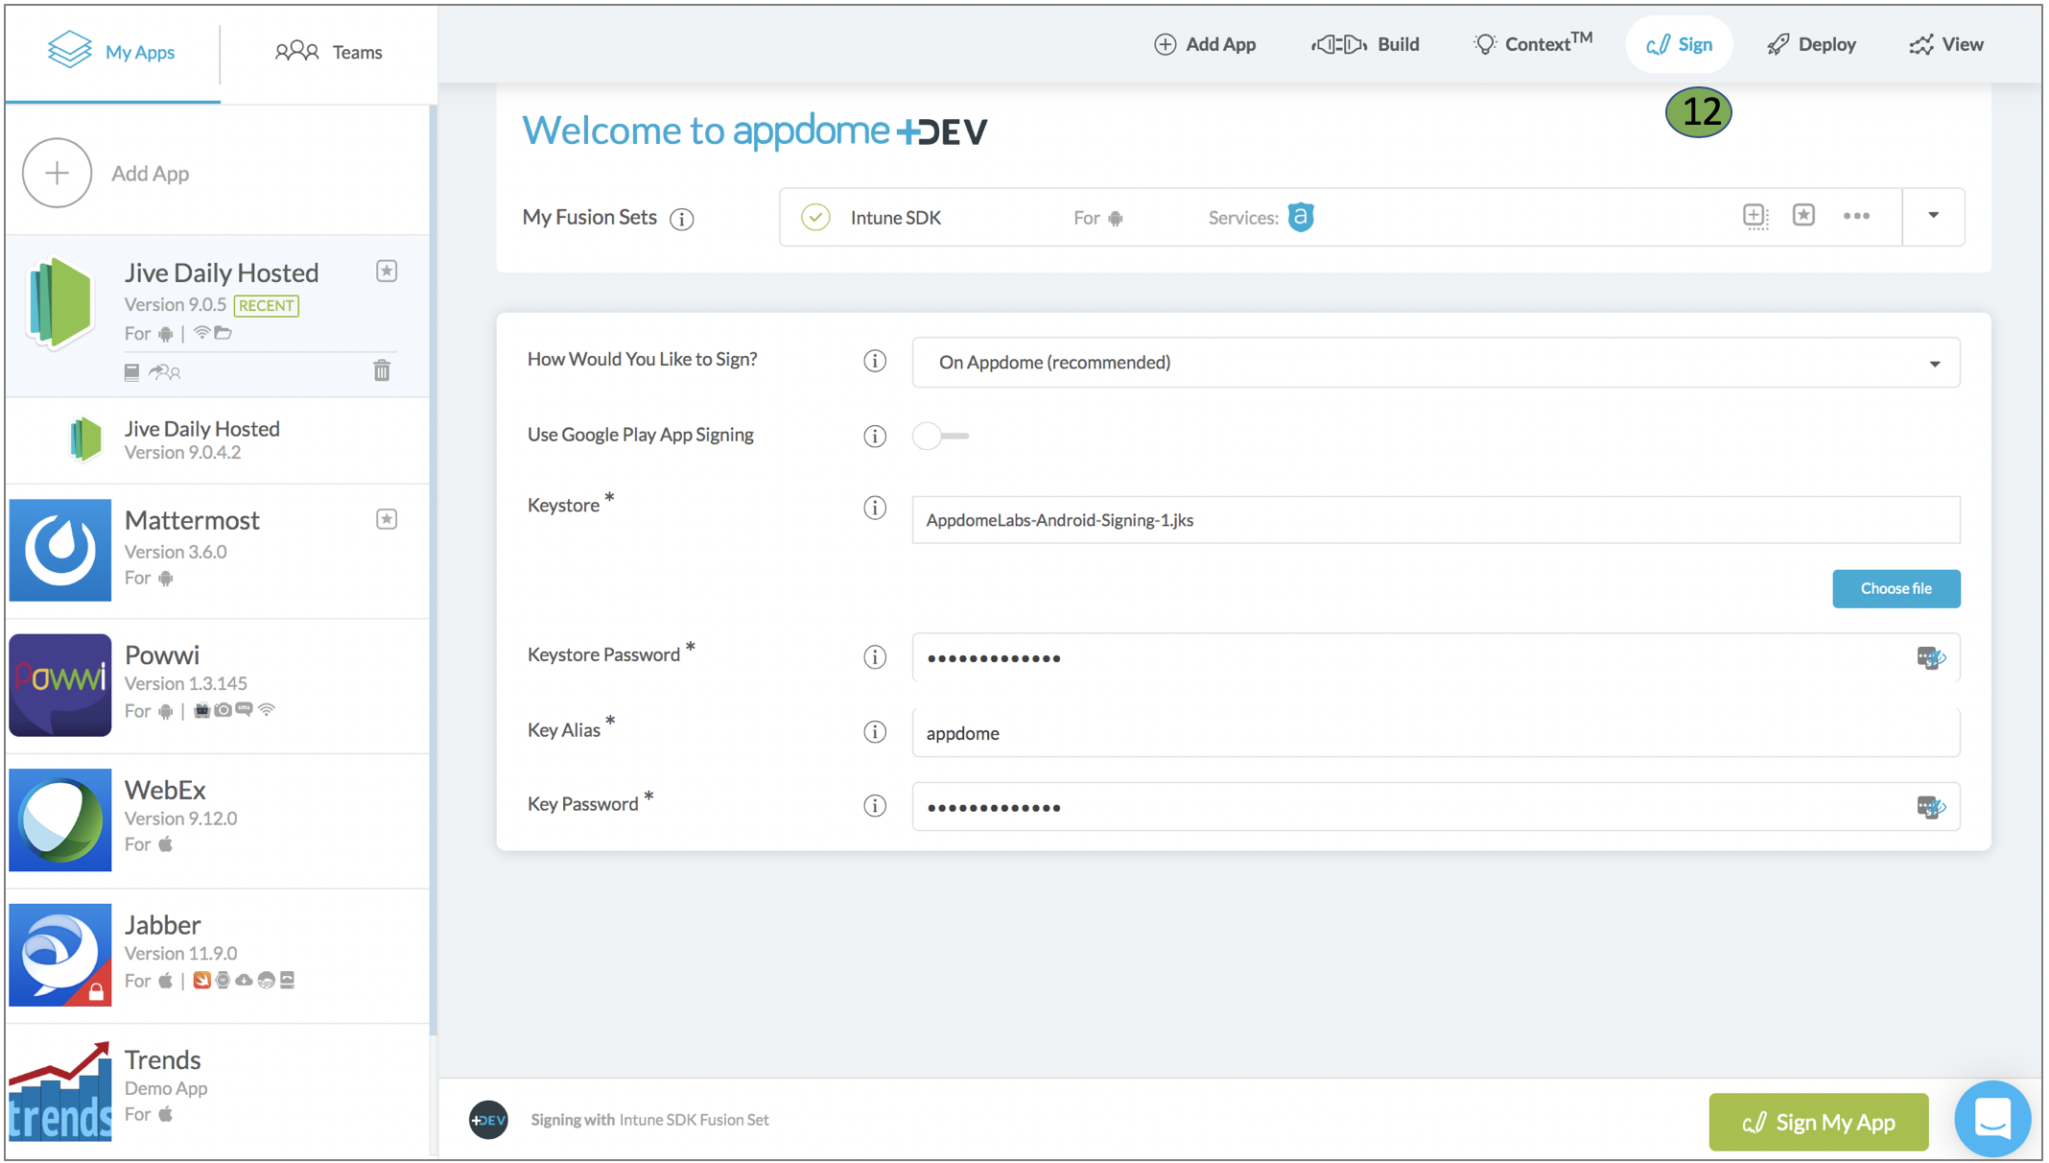The image size is (2049, 1163).
Task: Favorite the Mattermost app star
Action: coord(387,519)
